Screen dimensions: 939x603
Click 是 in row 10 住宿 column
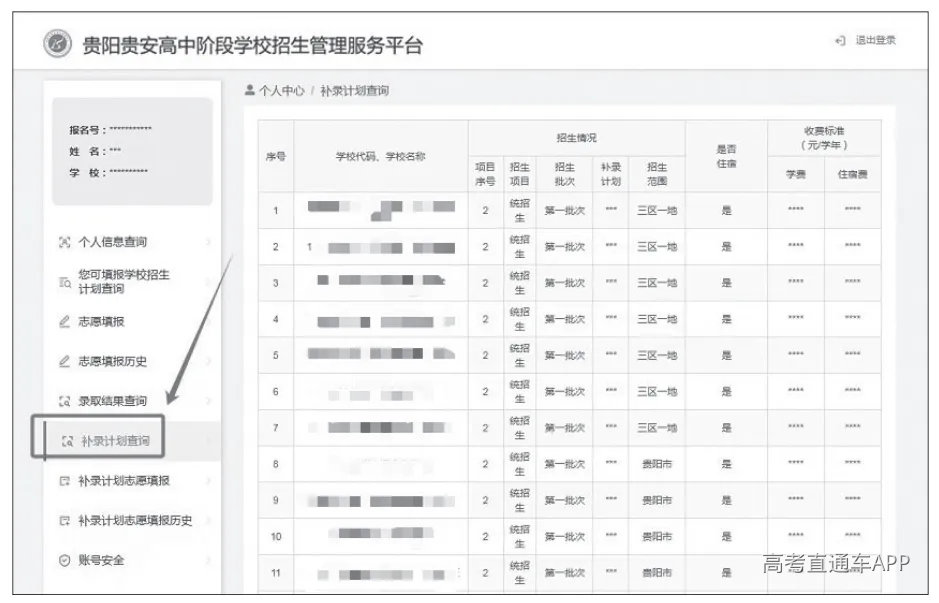726,537
